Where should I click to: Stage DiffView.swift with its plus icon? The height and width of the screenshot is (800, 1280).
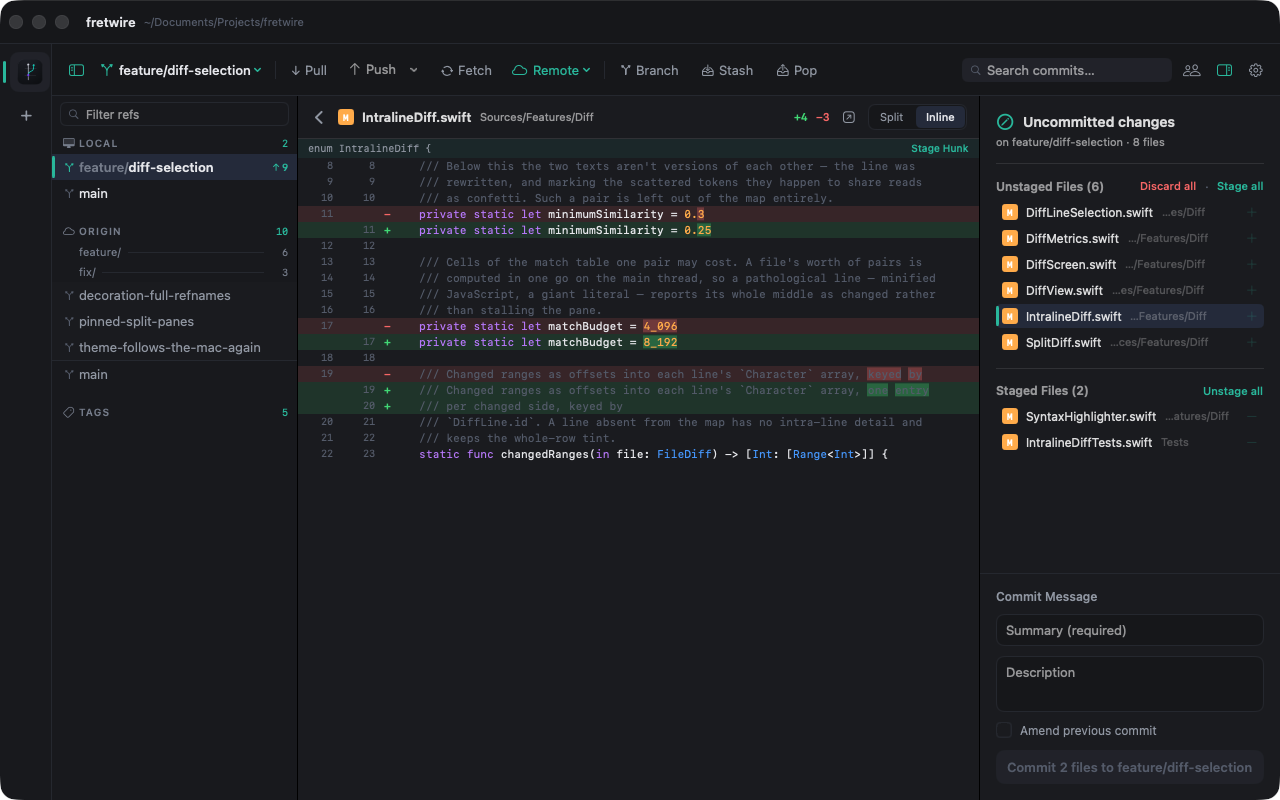click(1251, 290)
